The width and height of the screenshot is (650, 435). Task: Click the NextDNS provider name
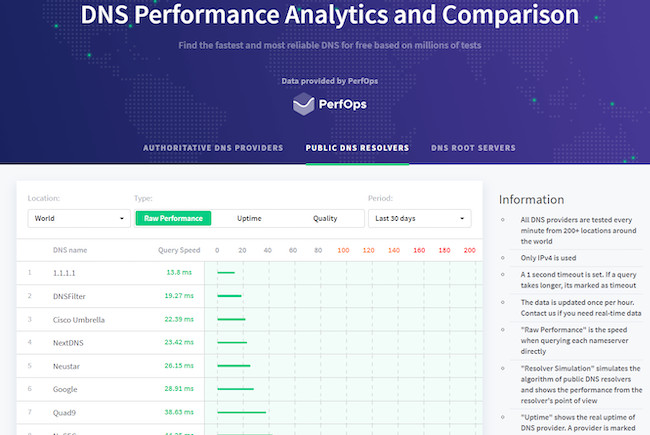click(x=70, y=343)
